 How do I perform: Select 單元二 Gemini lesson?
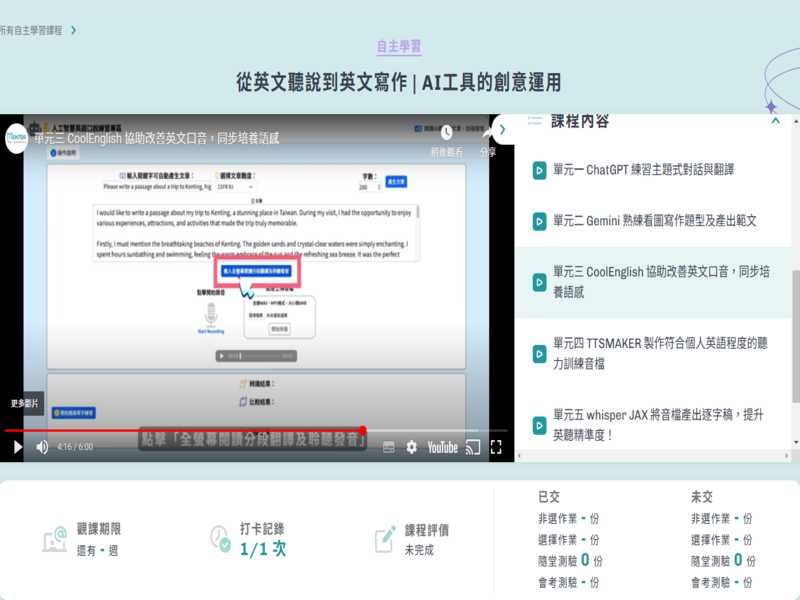(x=645, y=220)
